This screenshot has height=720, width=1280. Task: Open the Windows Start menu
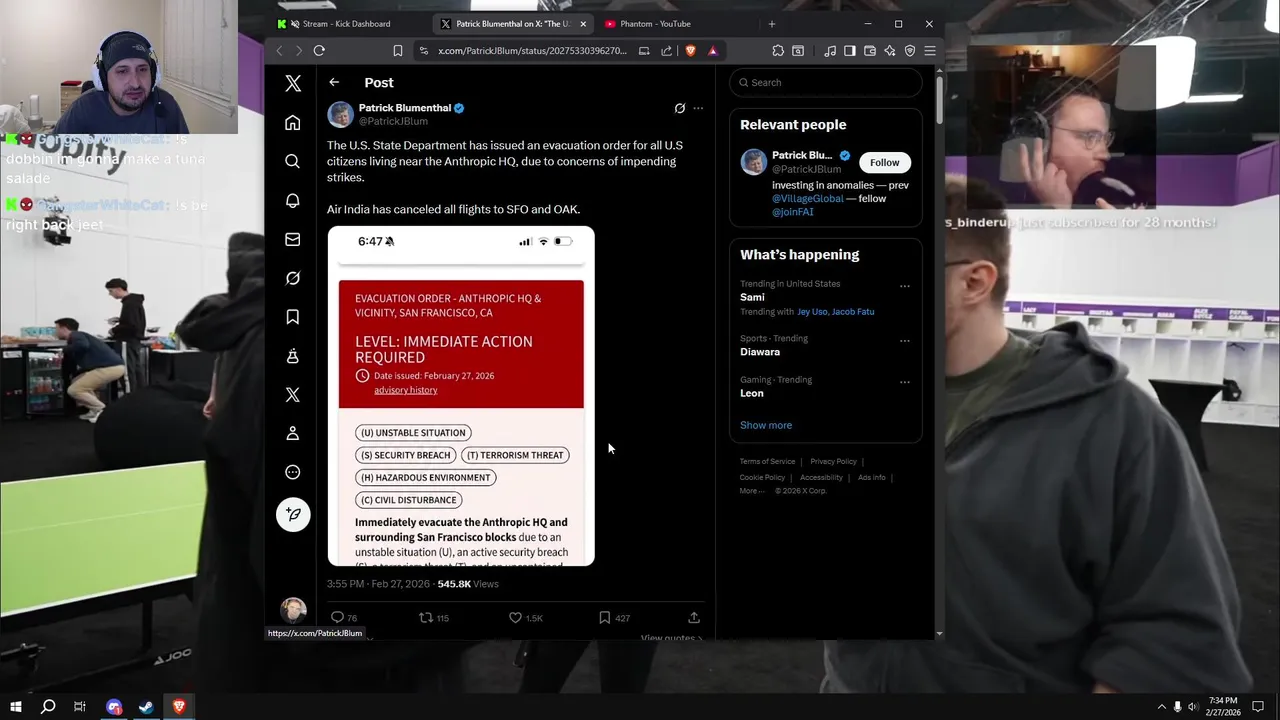tap(16, 707)
